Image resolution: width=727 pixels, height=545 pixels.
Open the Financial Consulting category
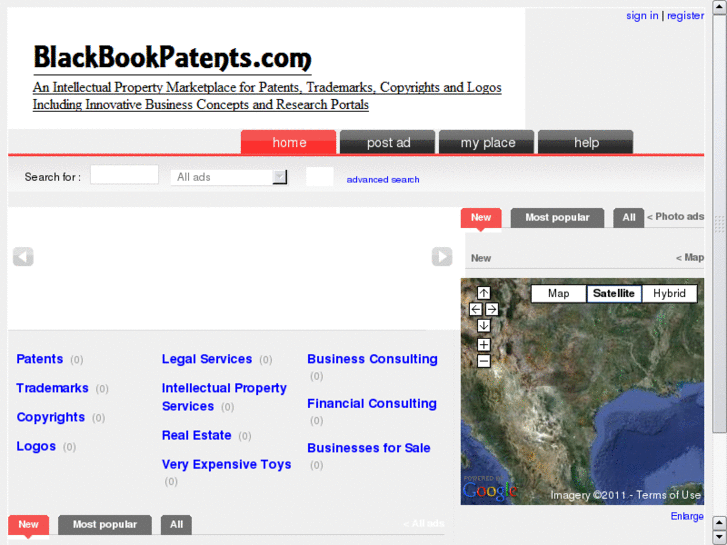372,404
